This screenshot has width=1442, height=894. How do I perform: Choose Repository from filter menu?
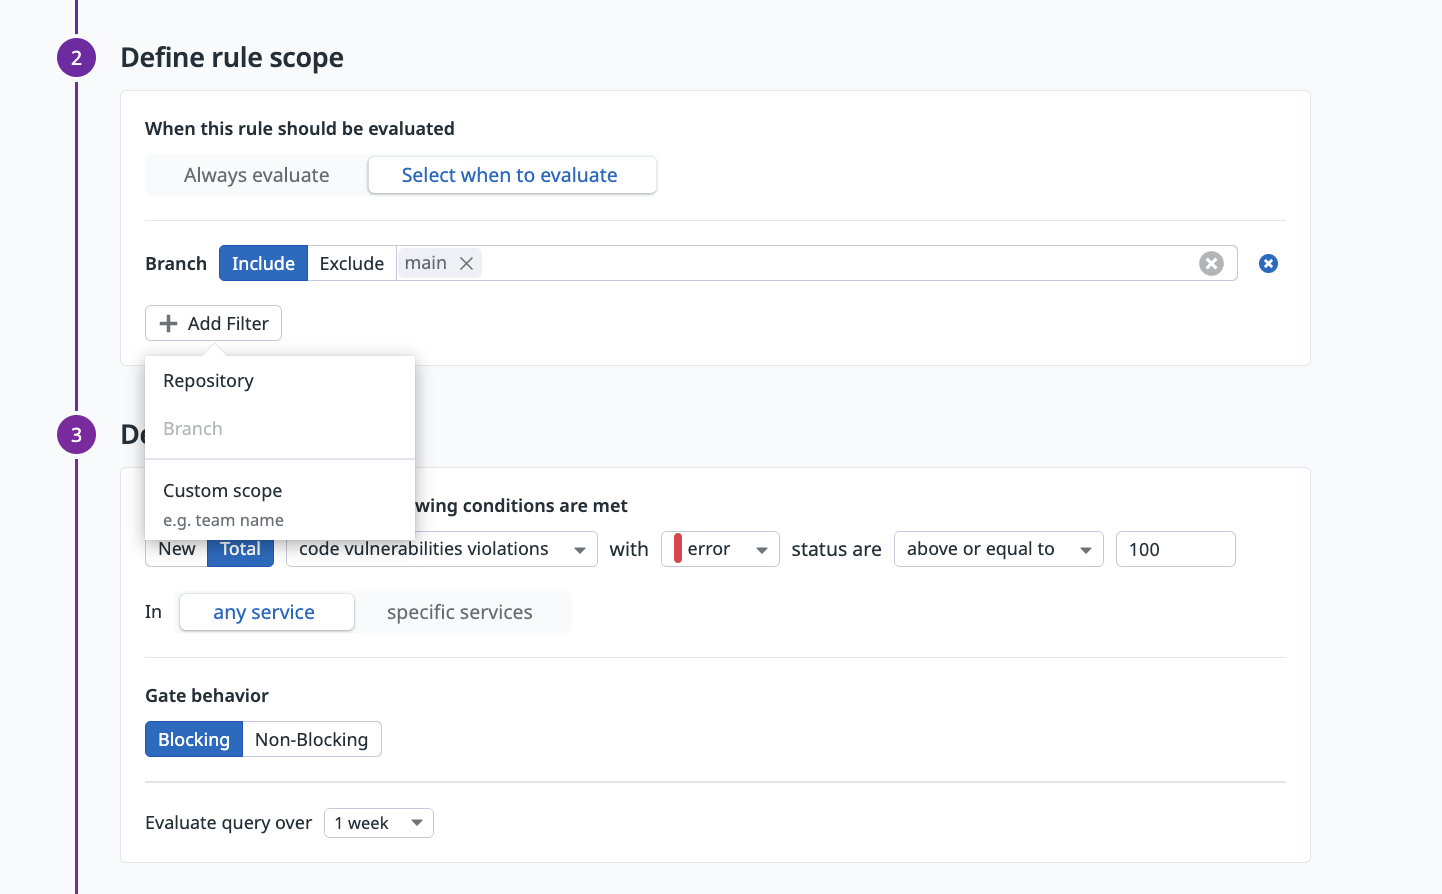(x=209, y=381)
